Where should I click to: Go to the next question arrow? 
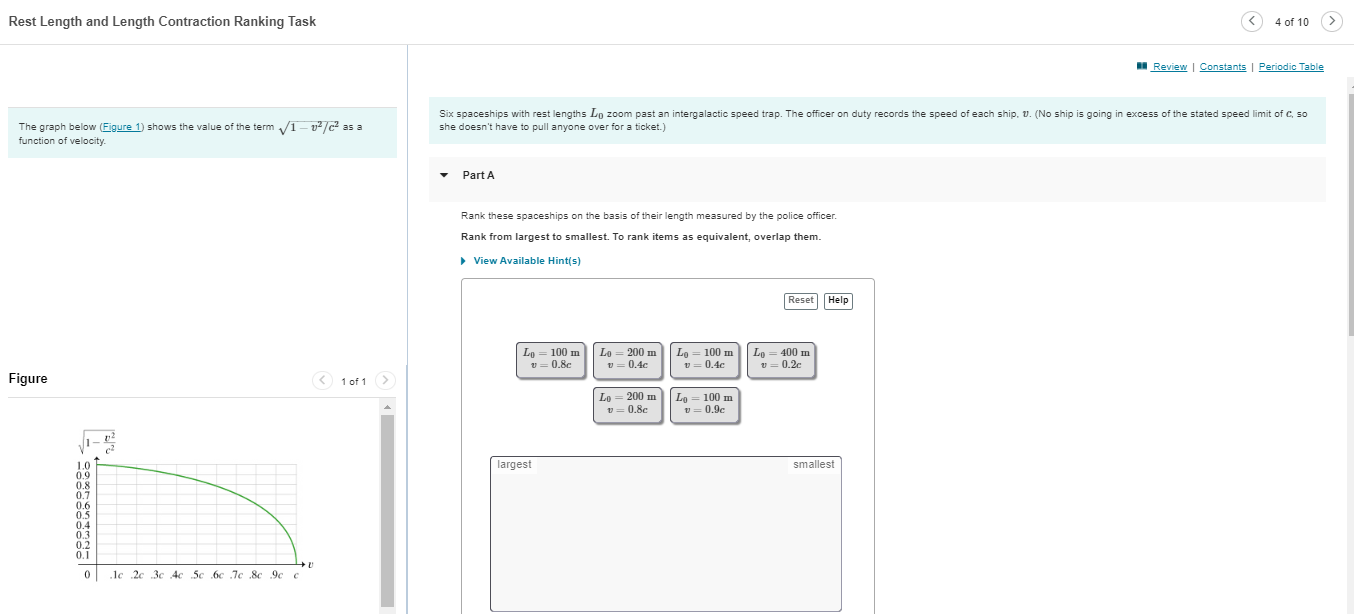tap(1331, 21)
